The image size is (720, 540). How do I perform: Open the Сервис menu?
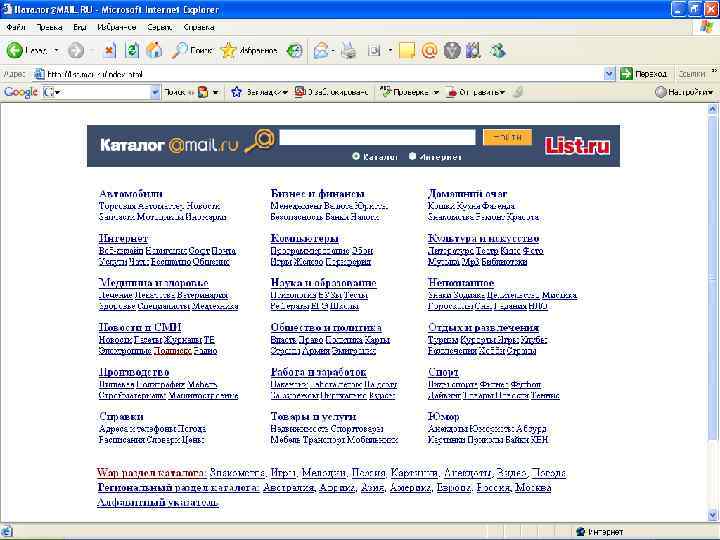pyautogui.click(x=159, y=27)
